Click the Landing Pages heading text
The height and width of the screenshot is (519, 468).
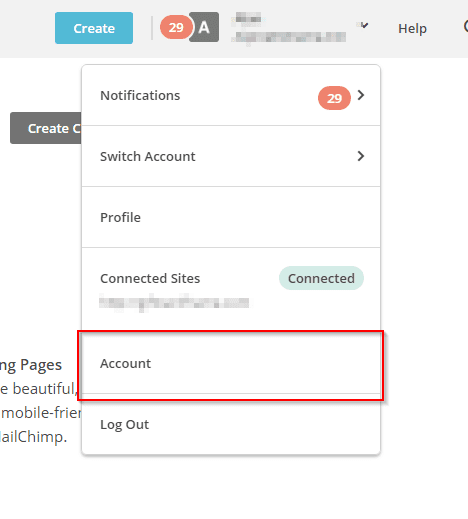(x=31, y=365)
